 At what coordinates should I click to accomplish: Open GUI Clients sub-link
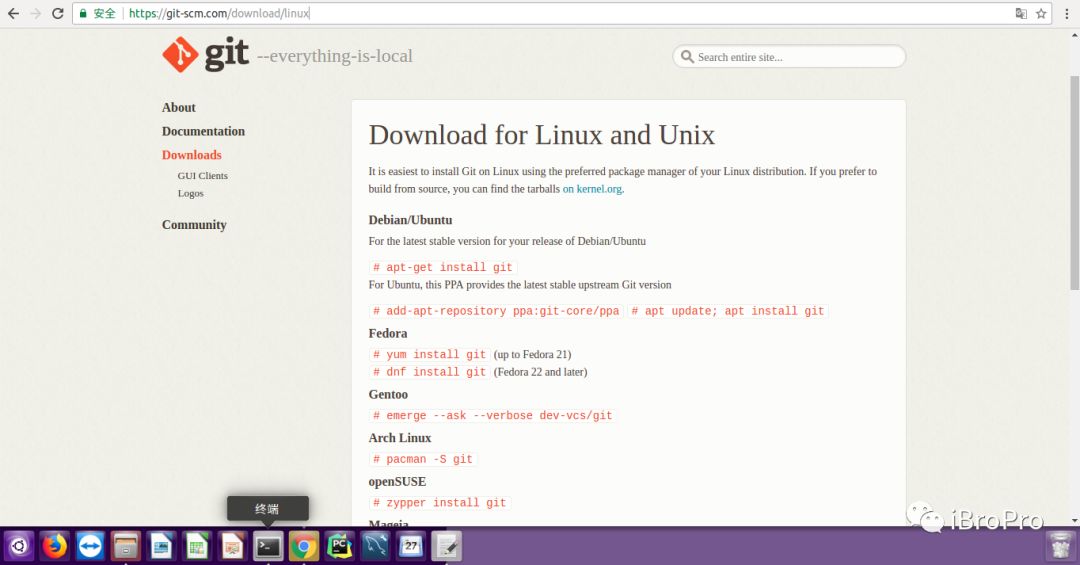click(x=202, y=176)
